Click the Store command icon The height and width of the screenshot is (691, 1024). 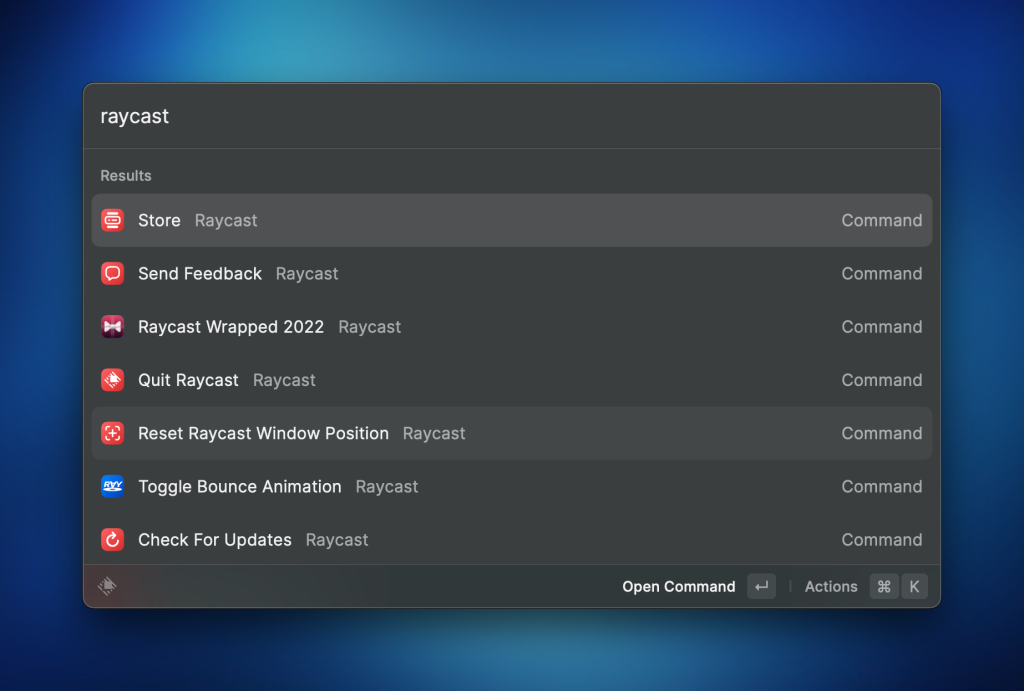[x=112, y=220]
